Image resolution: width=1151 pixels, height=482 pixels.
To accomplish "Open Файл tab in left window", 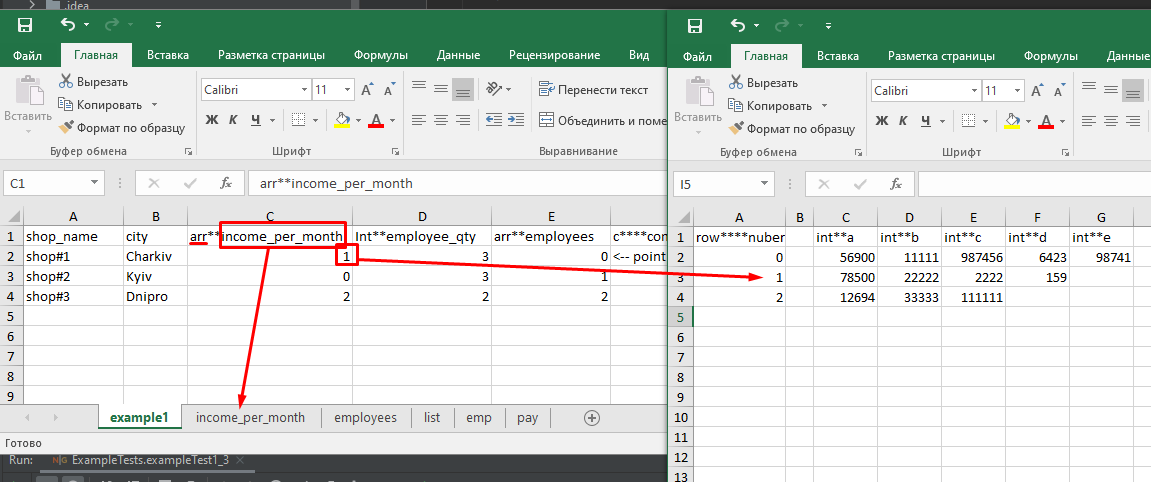I will (x=27, y=55).
